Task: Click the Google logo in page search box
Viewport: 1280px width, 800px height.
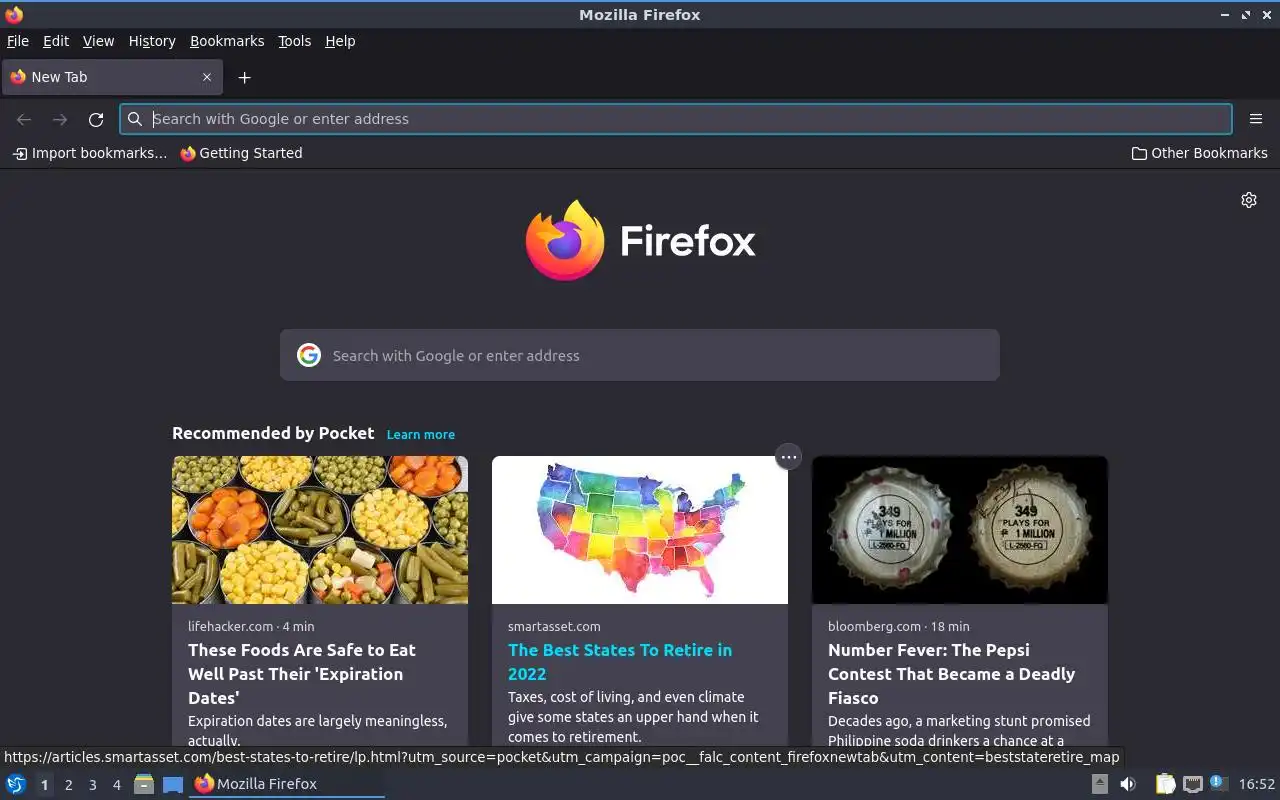Action: 309,355
